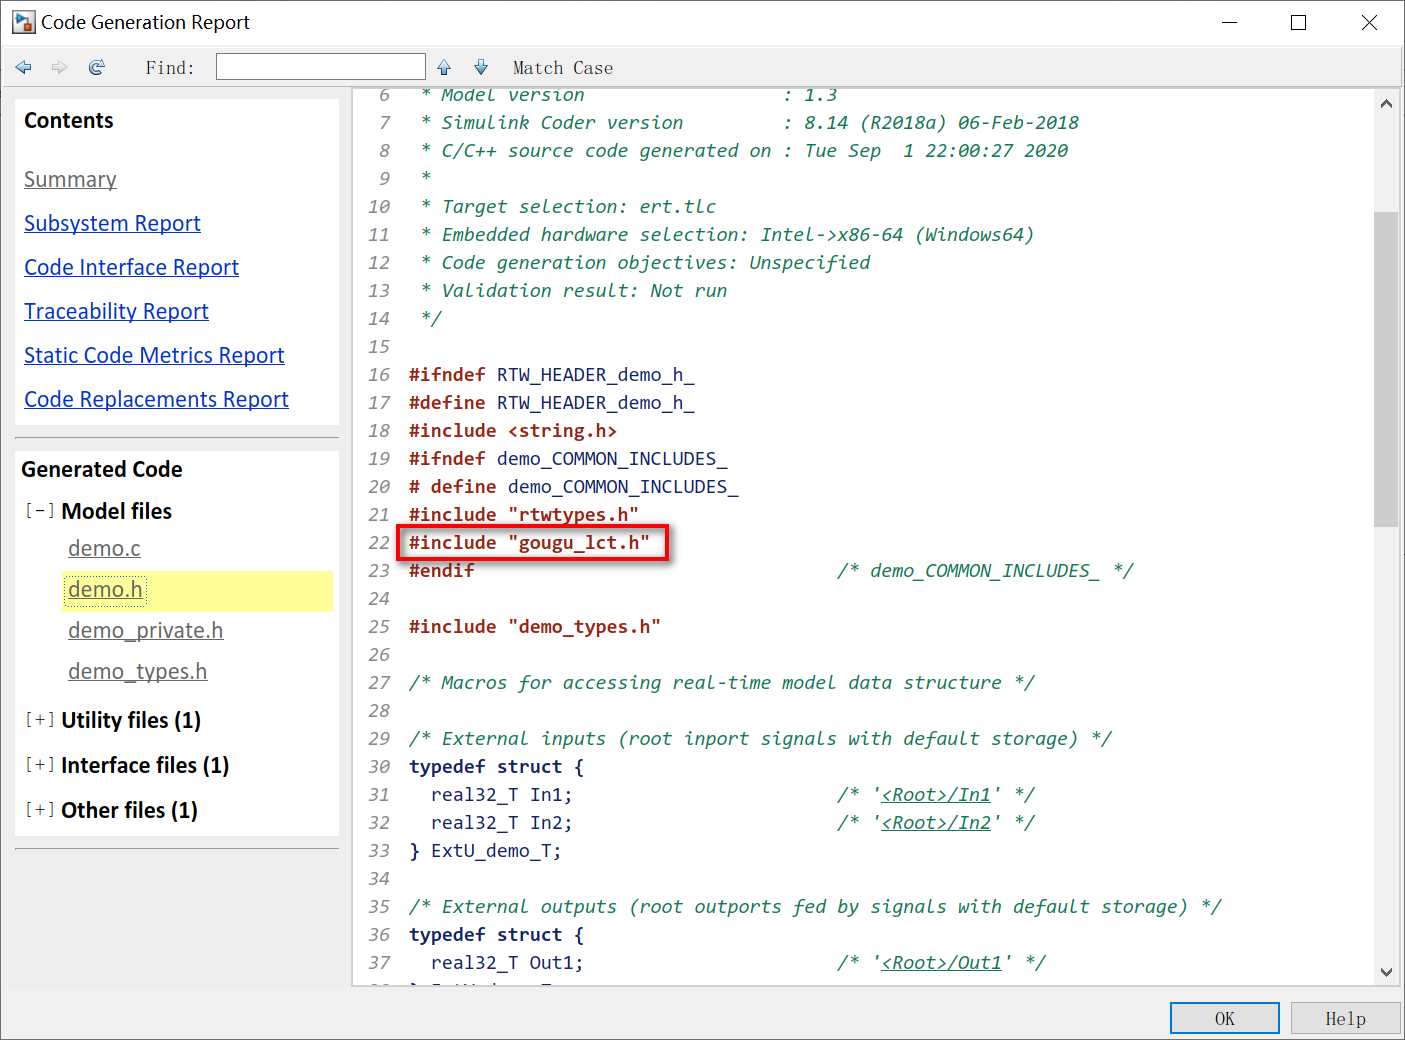Screen dimensions: 1405x1040
Task: Select the demo.c file
Action: tap(104, 548)
